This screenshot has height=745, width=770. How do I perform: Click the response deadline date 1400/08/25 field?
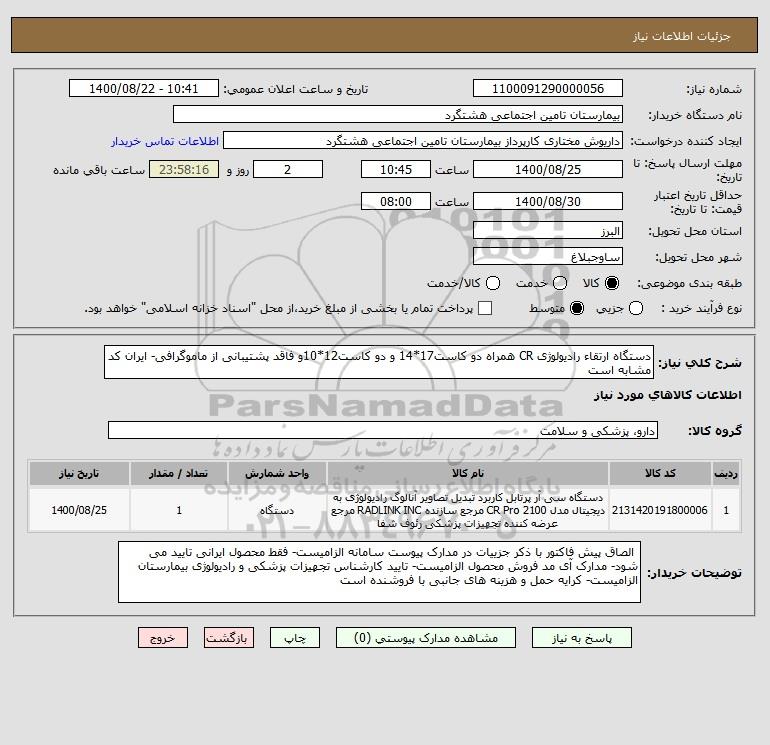[548, 169]
